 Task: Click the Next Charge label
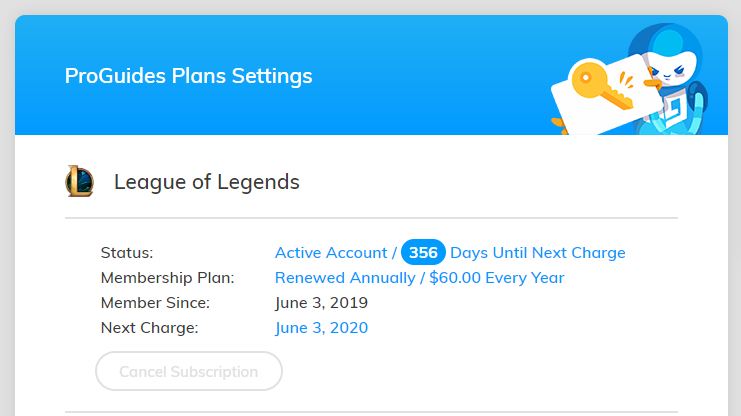pyautogui.click(x=149, y=327)
